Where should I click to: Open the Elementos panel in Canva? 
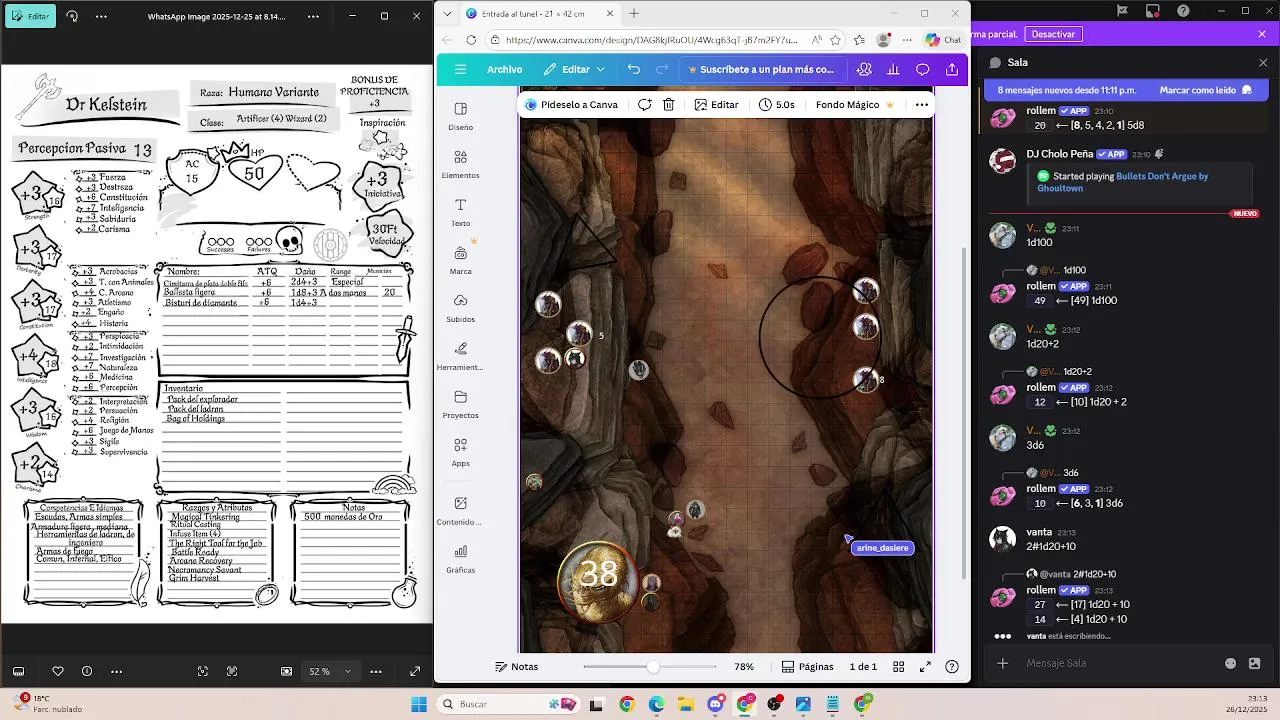(x=460, y=164)
